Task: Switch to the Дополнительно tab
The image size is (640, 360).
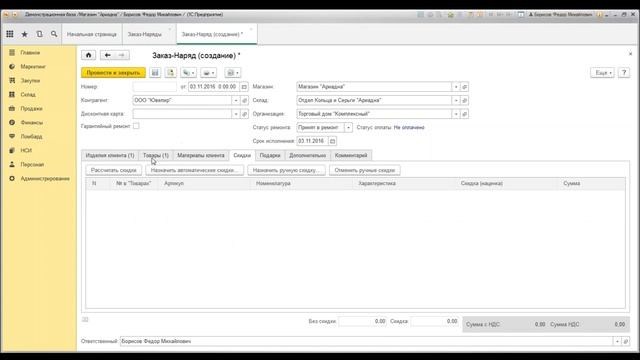Action: [x=307, y=156]
